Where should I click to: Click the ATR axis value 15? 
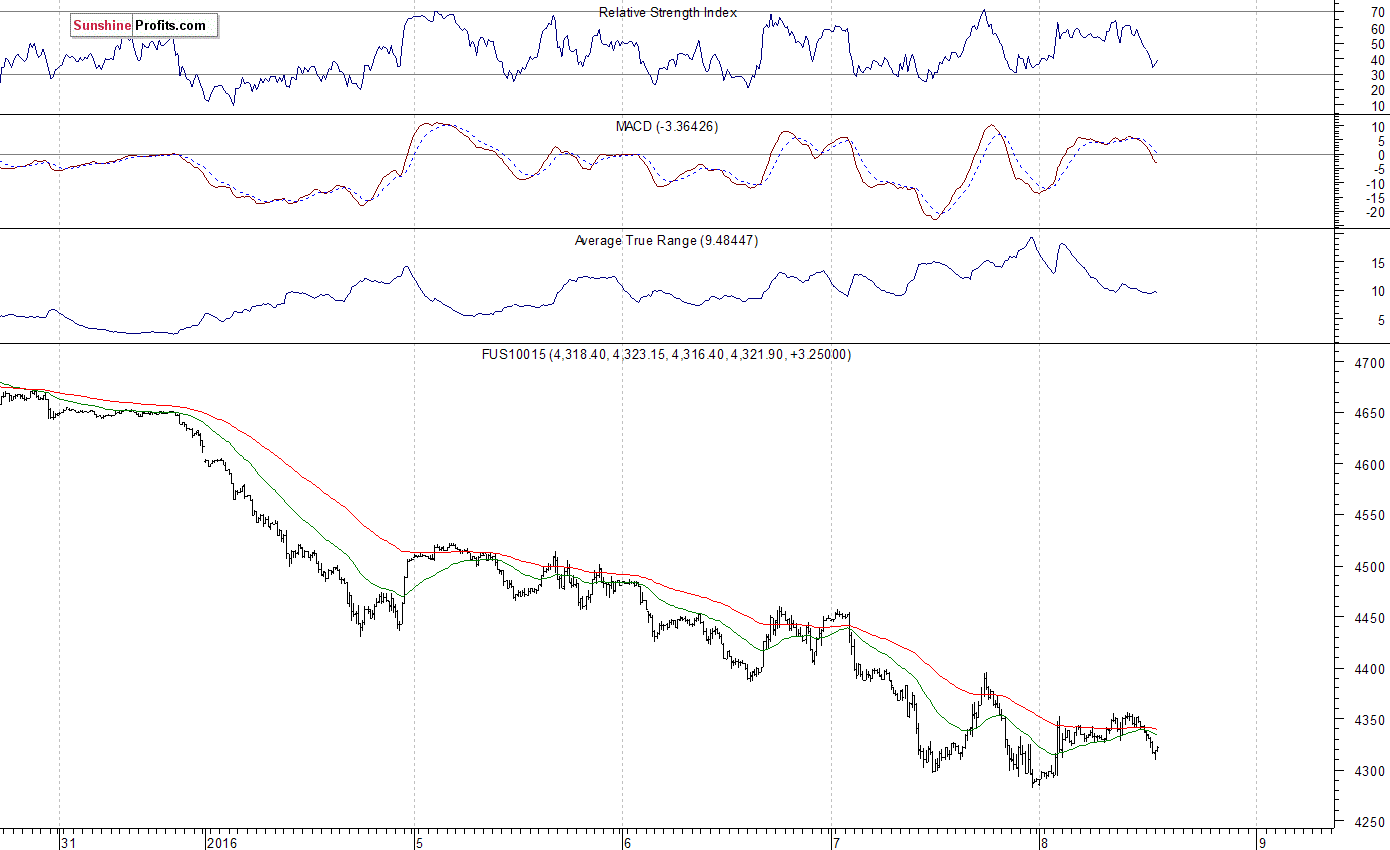(x=1378, y=263)
